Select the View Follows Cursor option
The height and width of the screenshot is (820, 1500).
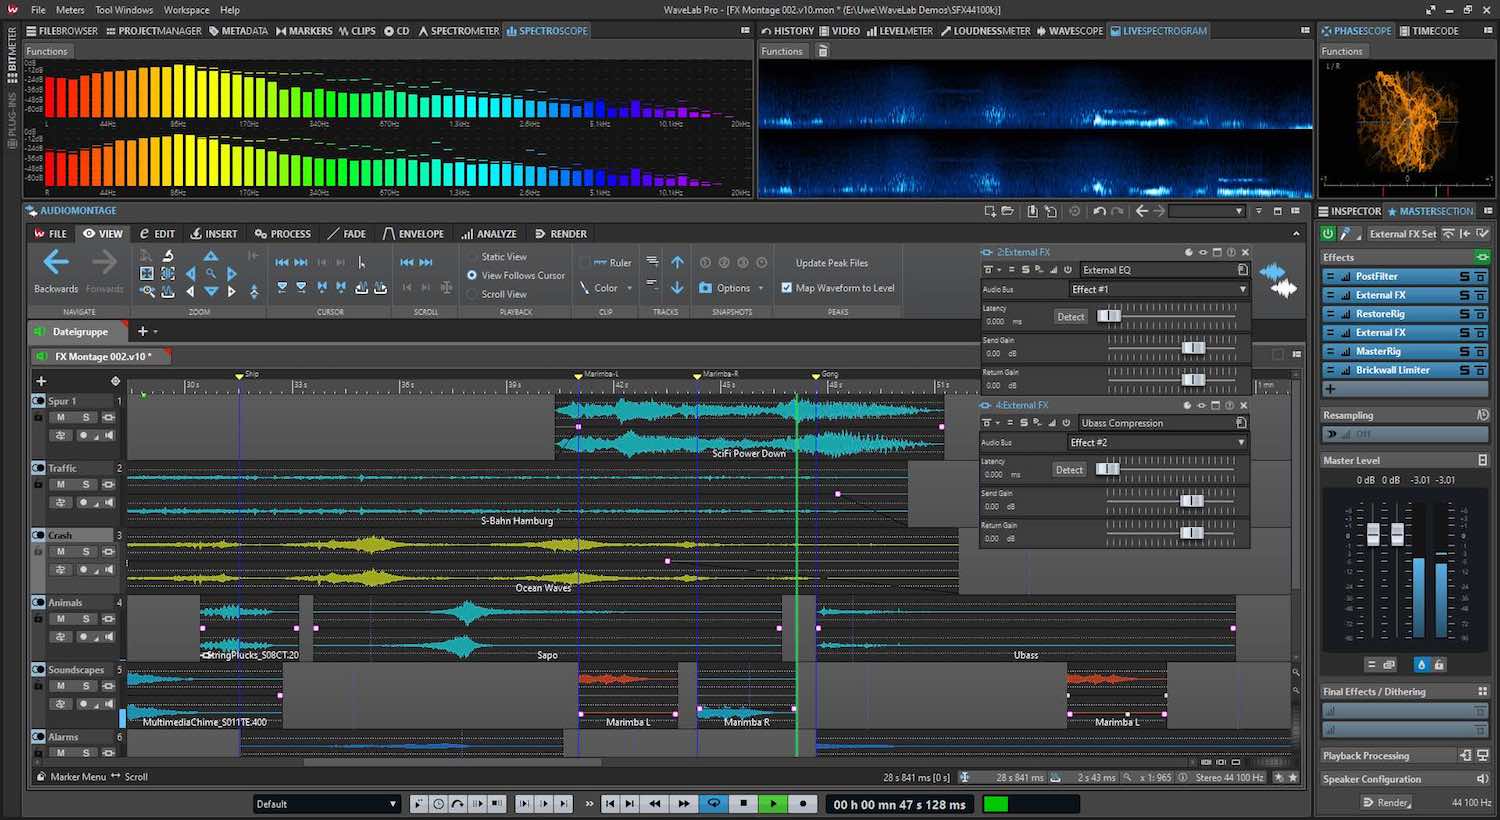472,275
